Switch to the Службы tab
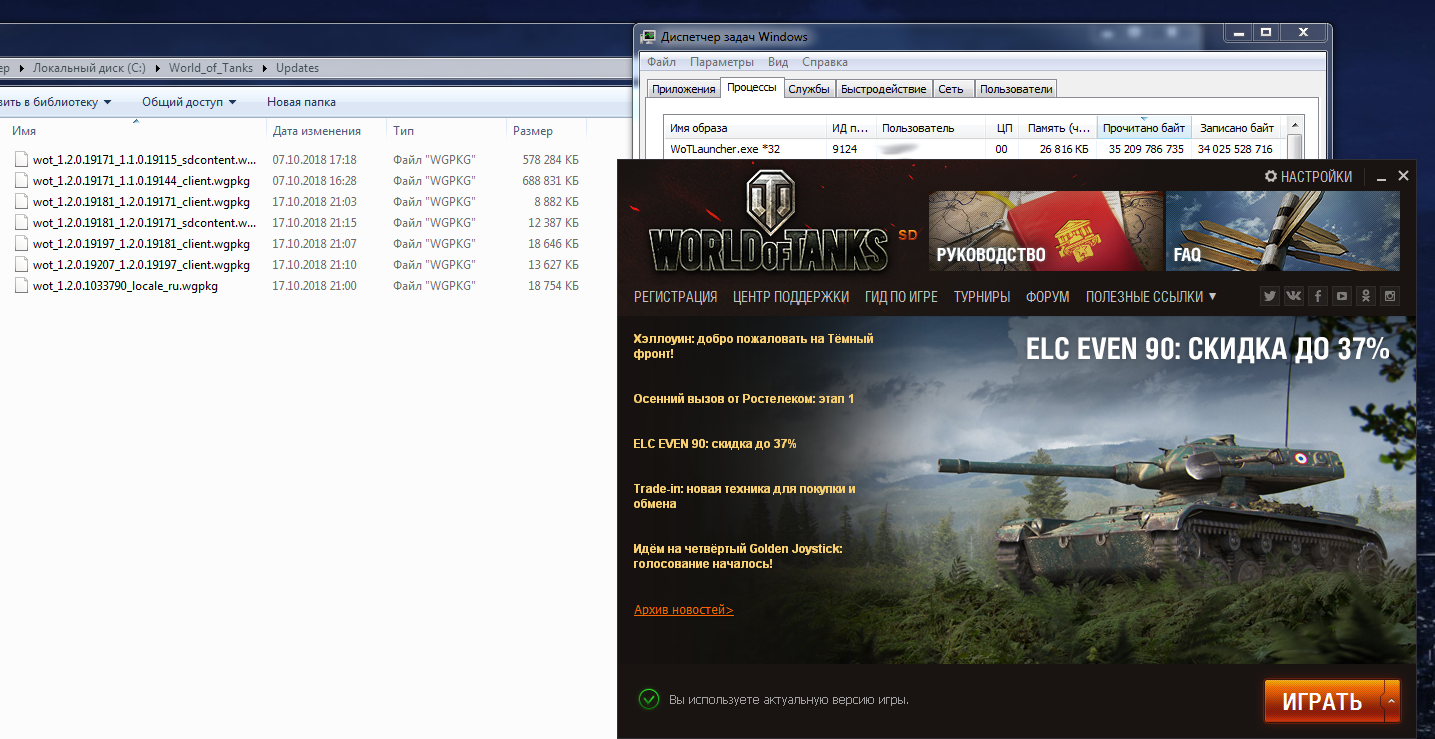 tap(808, 89)
